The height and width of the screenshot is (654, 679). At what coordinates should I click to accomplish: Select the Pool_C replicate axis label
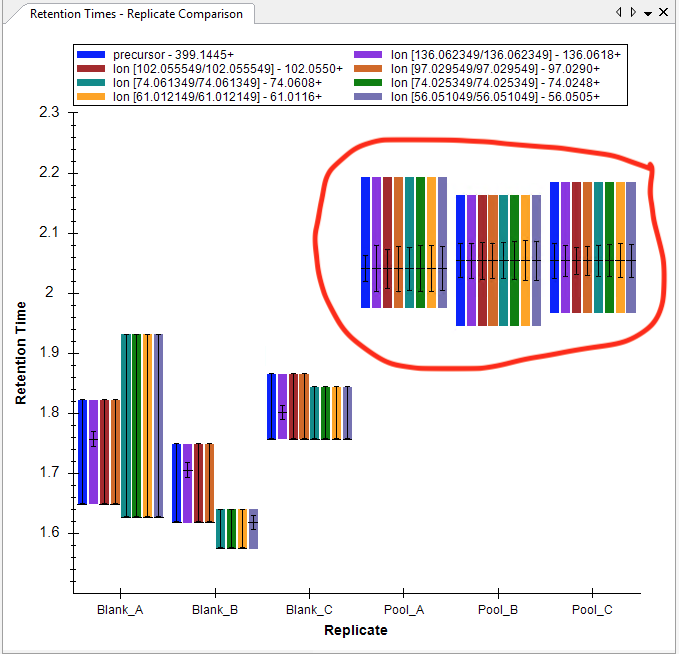coord(593,610)
